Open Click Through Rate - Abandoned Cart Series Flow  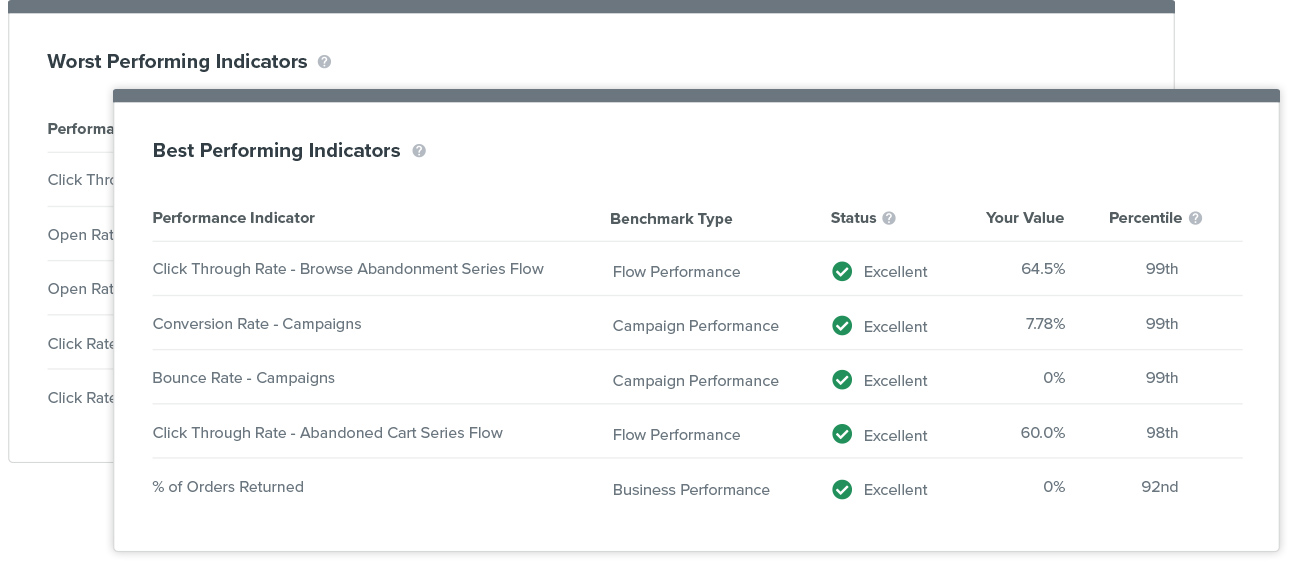click(x=327, y=433)
